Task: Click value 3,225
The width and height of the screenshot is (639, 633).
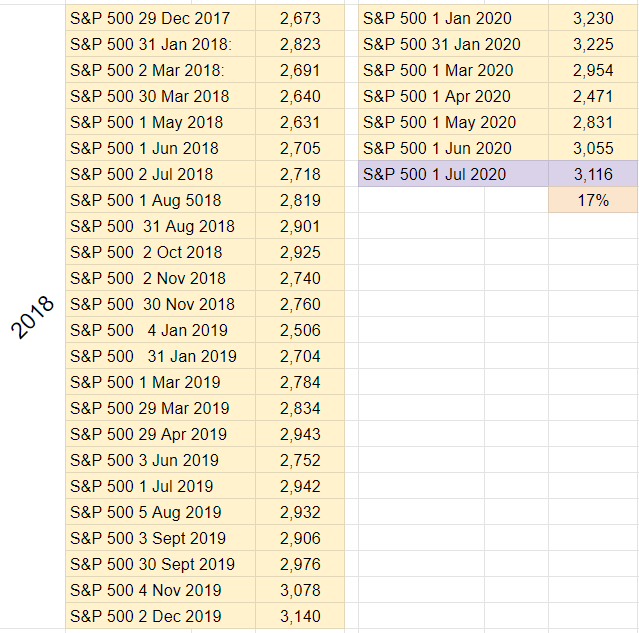Action: (x=593, y=44)
